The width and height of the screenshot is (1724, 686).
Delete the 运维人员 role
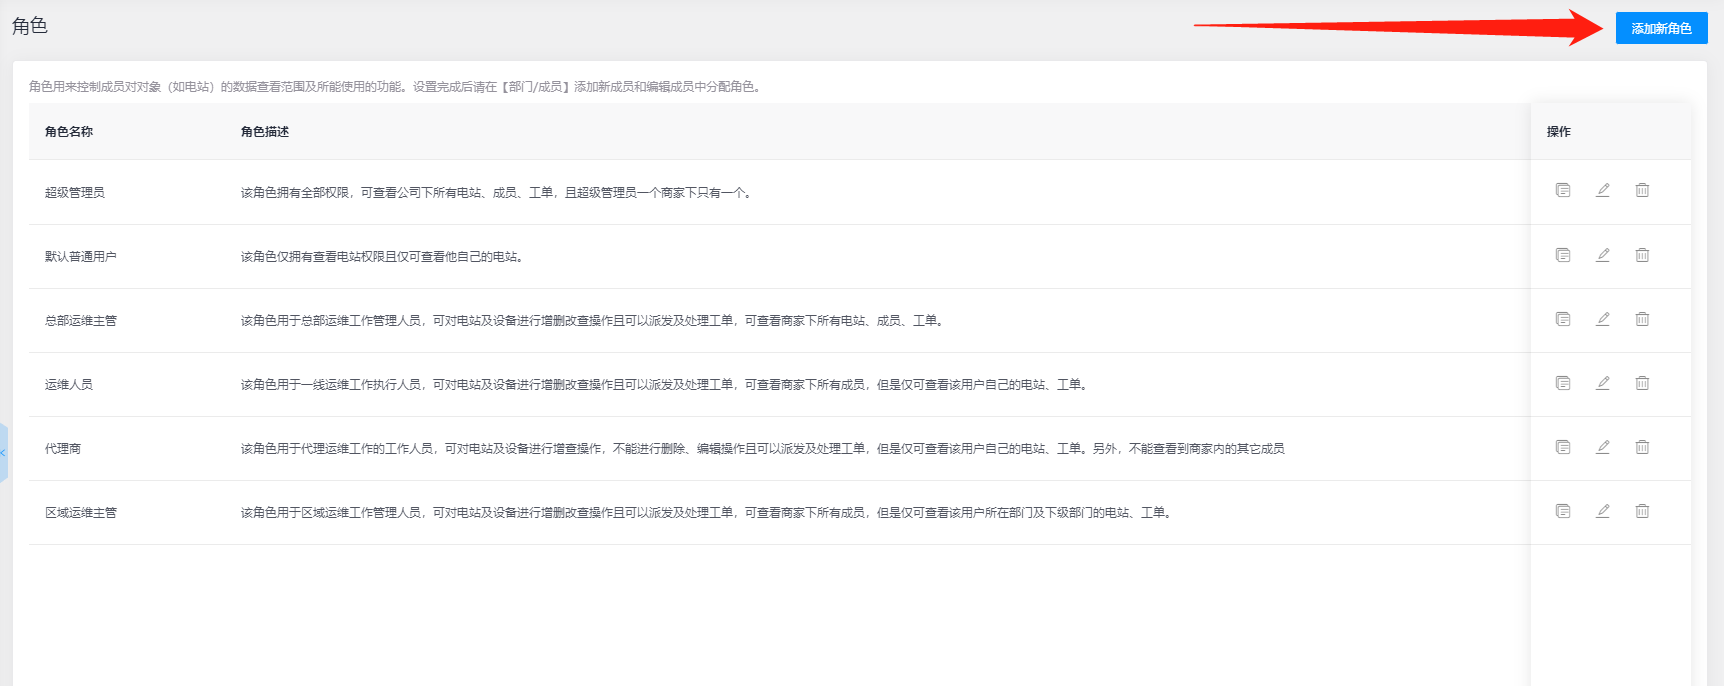pos(1642,383)
